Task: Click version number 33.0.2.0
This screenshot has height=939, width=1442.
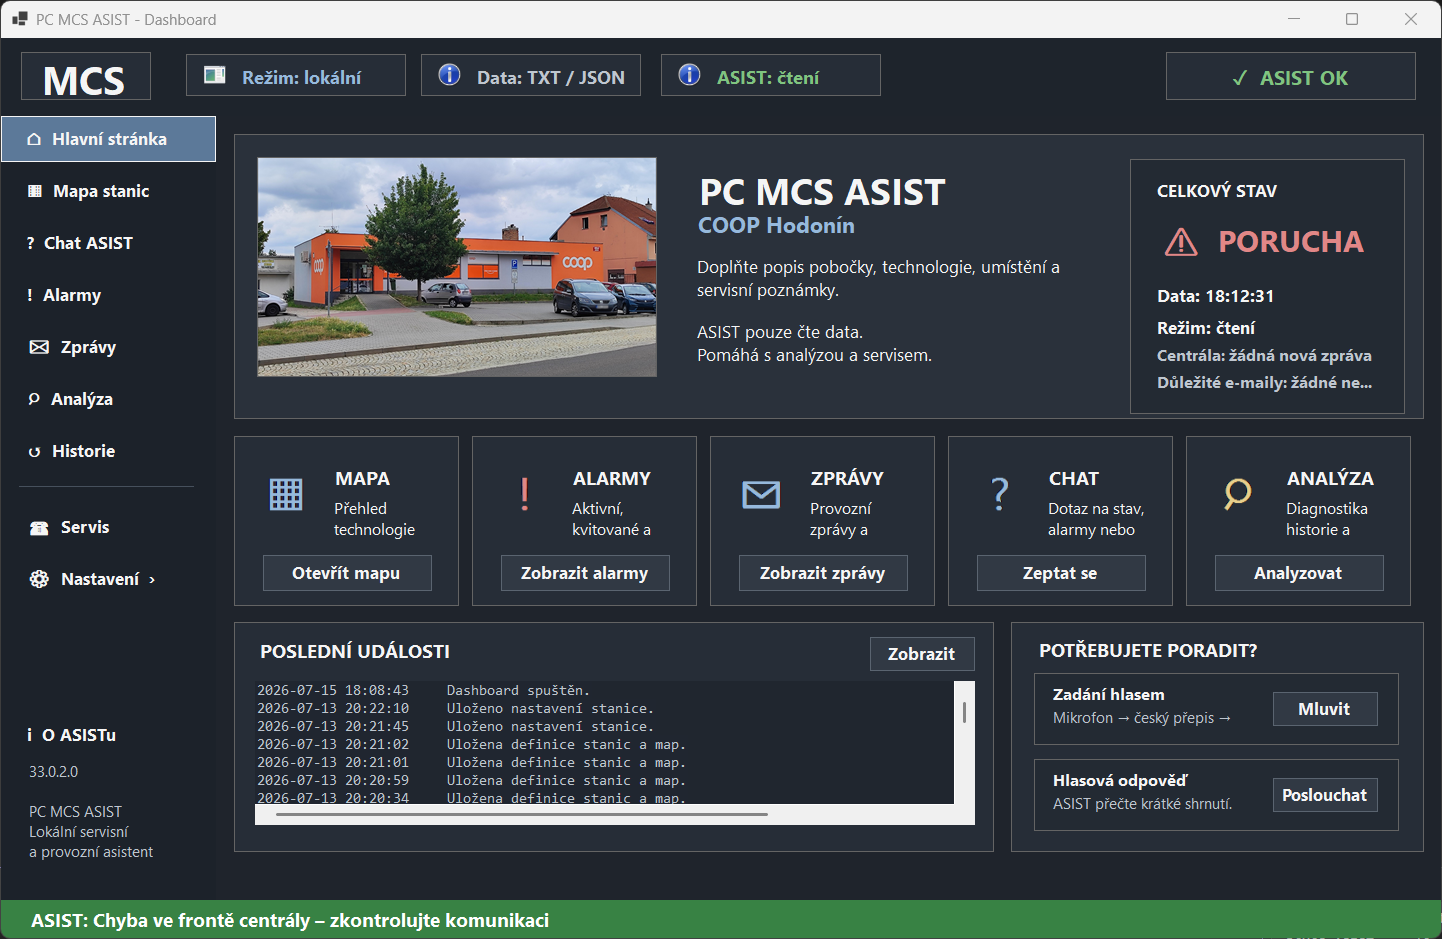Action: coord(54,772)
